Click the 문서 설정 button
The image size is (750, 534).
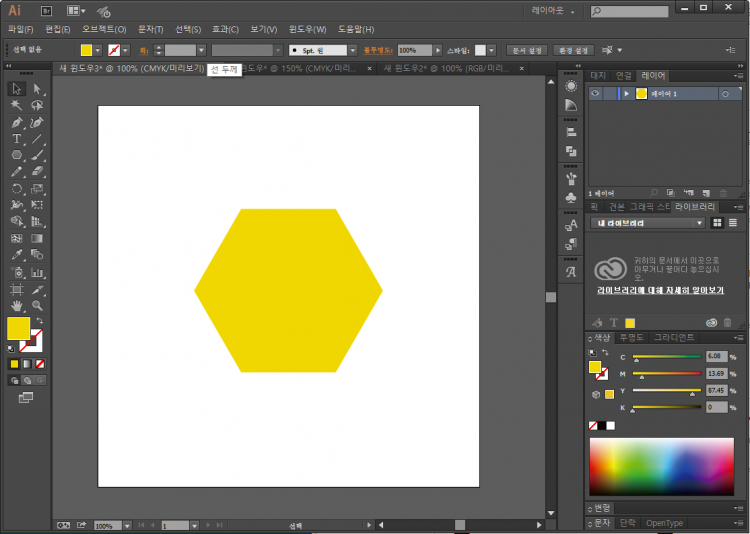point(527,50)
